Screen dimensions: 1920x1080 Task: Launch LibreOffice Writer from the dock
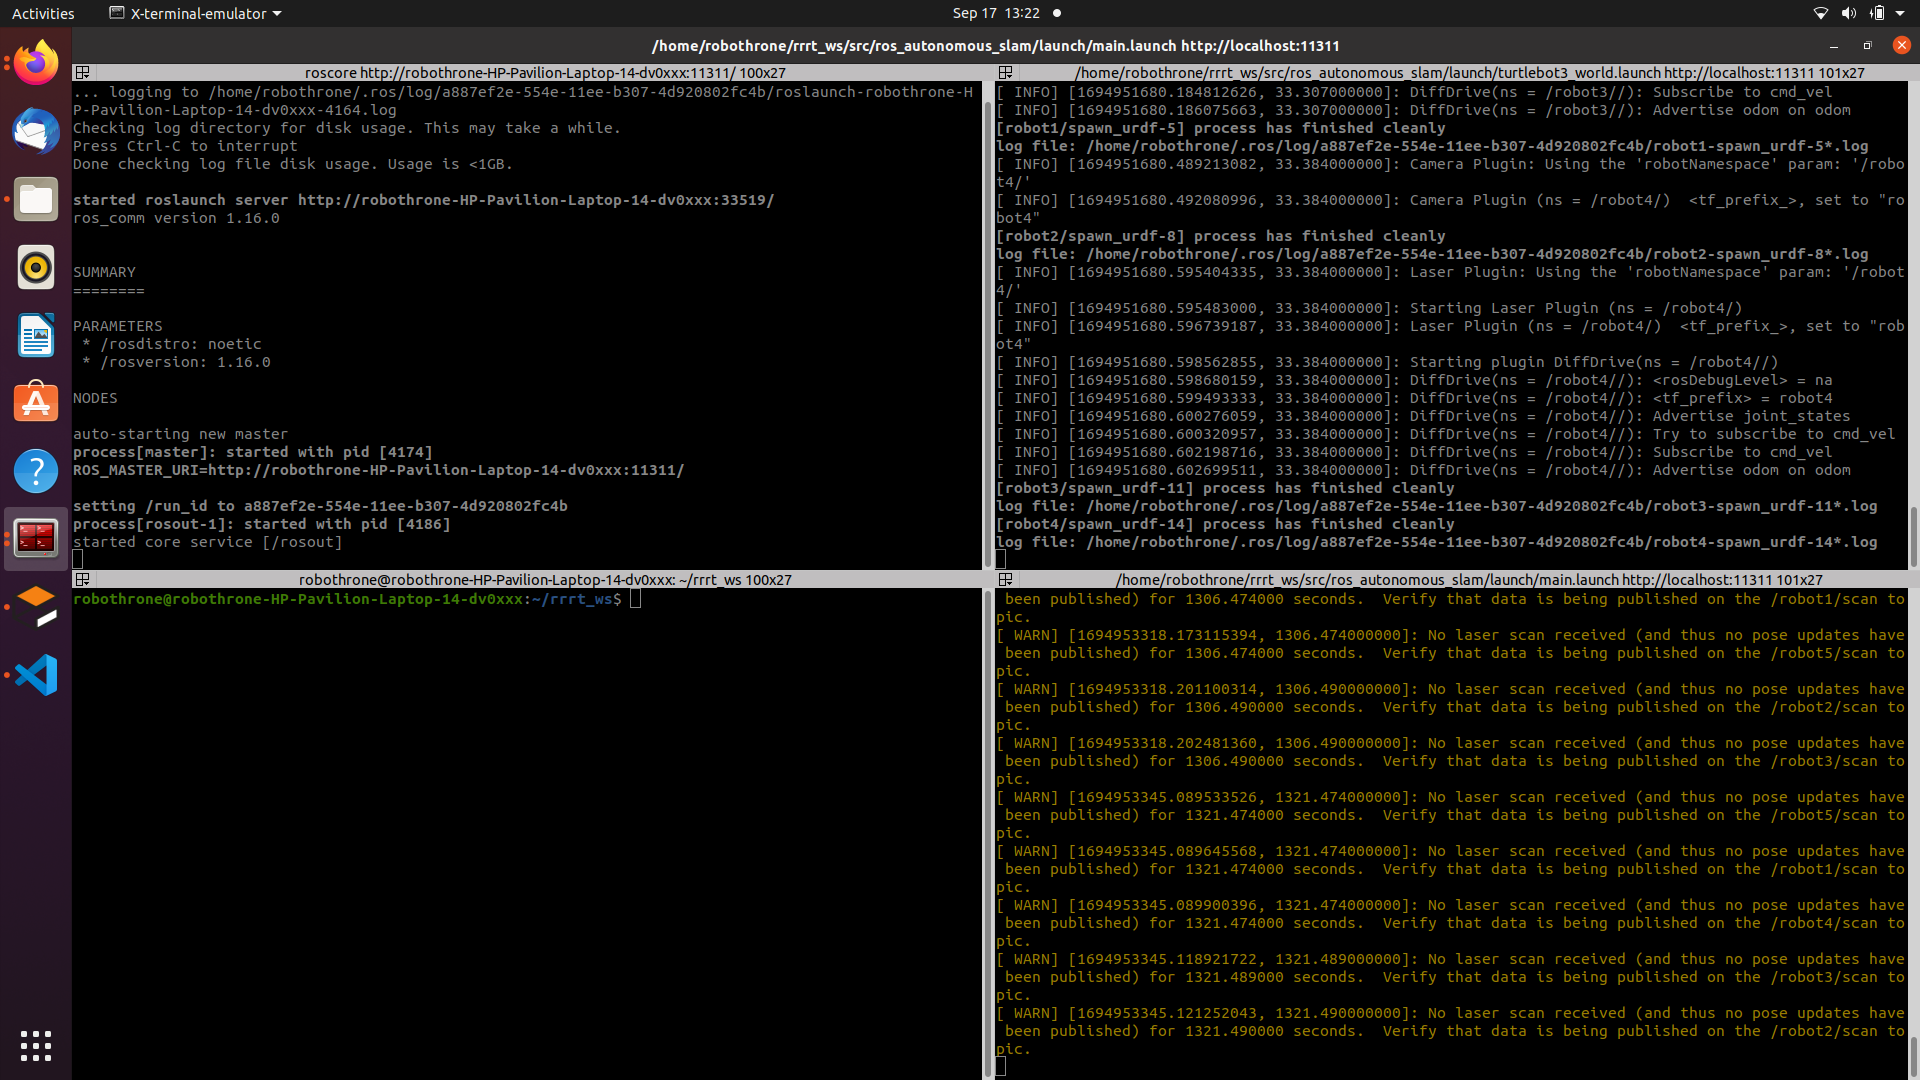click(x=35, y=335)
